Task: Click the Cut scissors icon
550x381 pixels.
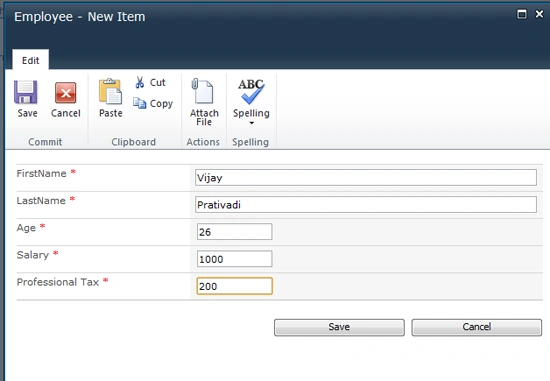Action: [x=140, y=82]
